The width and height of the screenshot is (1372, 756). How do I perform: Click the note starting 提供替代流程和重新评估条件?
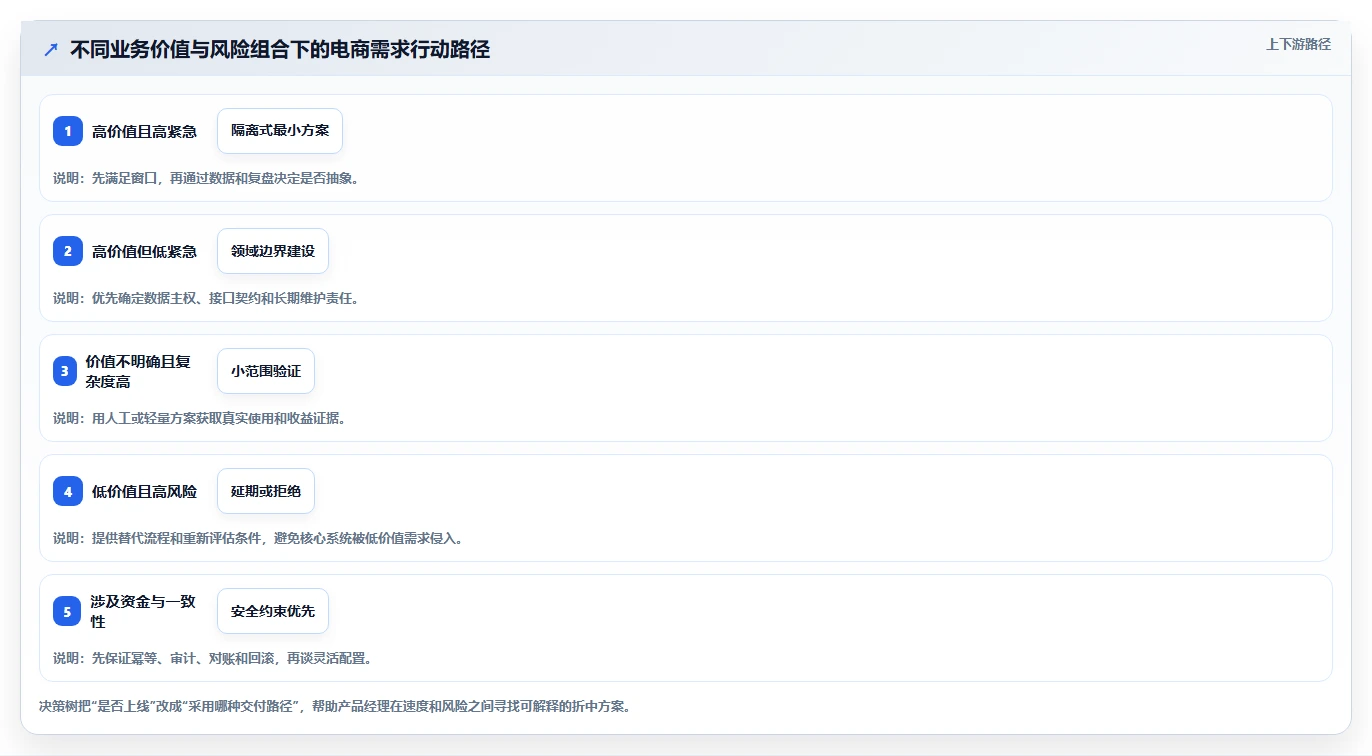[x=257, y=538]
